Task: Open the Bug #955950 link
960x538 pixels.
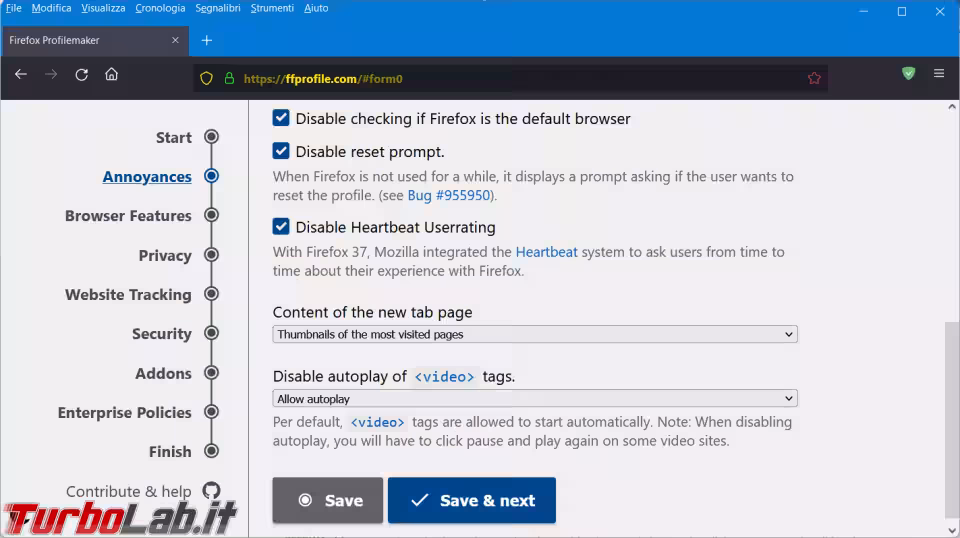Action: click(449, 195)
